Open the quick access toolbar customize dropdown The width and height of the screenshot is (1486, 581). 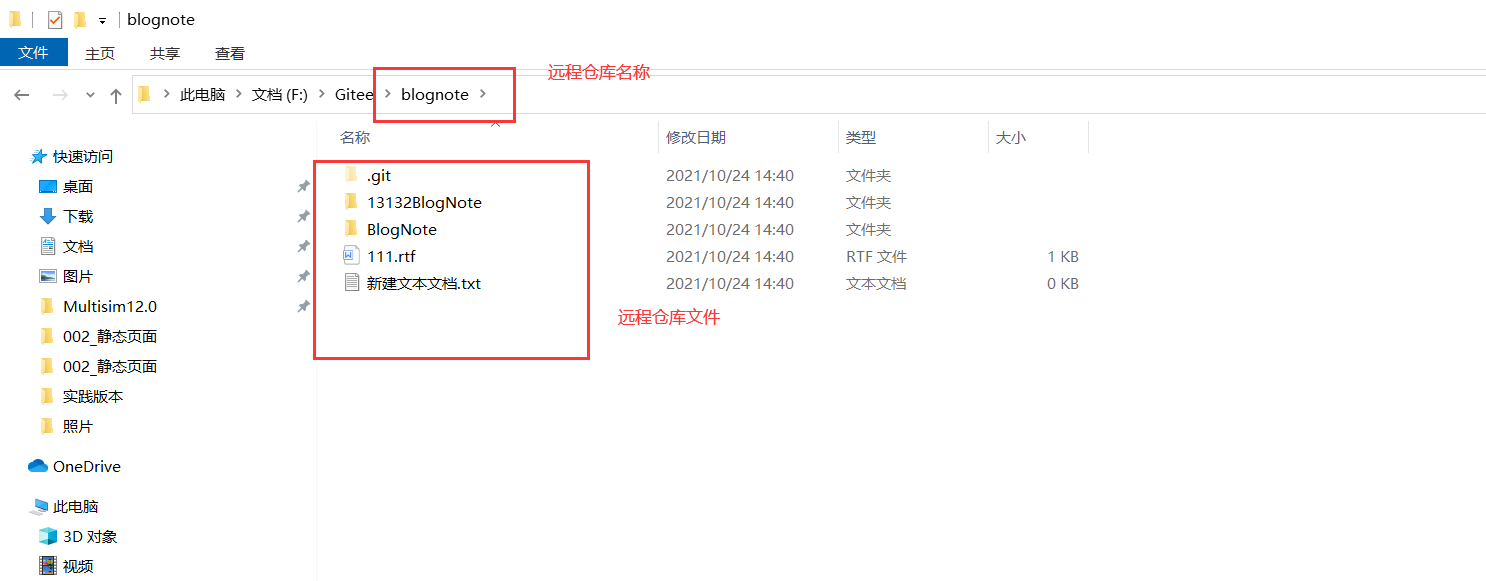click(102, 21)
